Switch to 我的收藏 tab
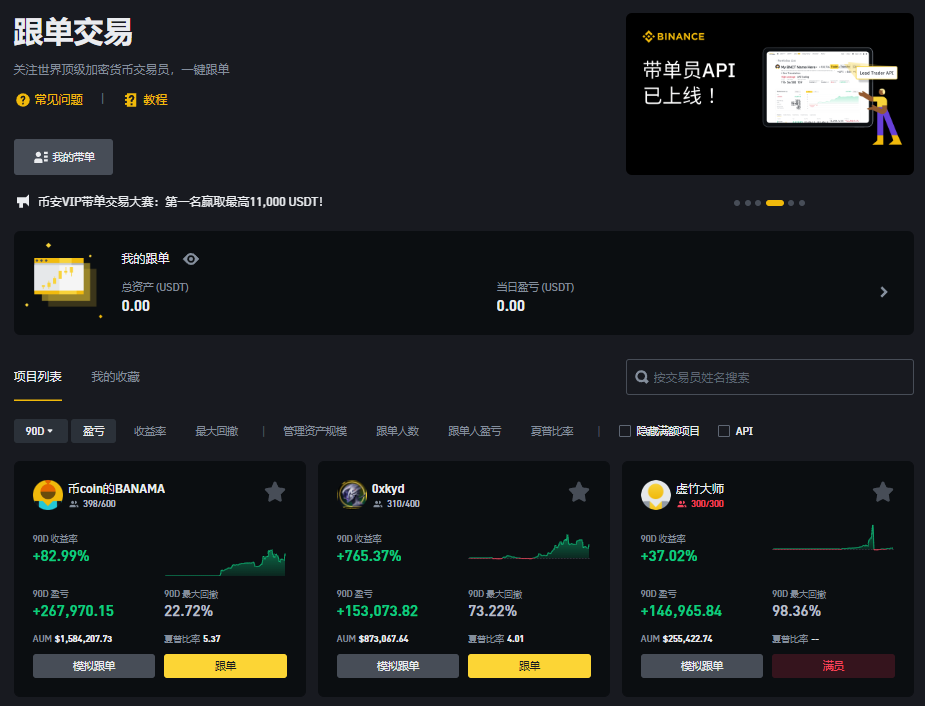This screenshot has height=706, width=925. coord(116,377)
